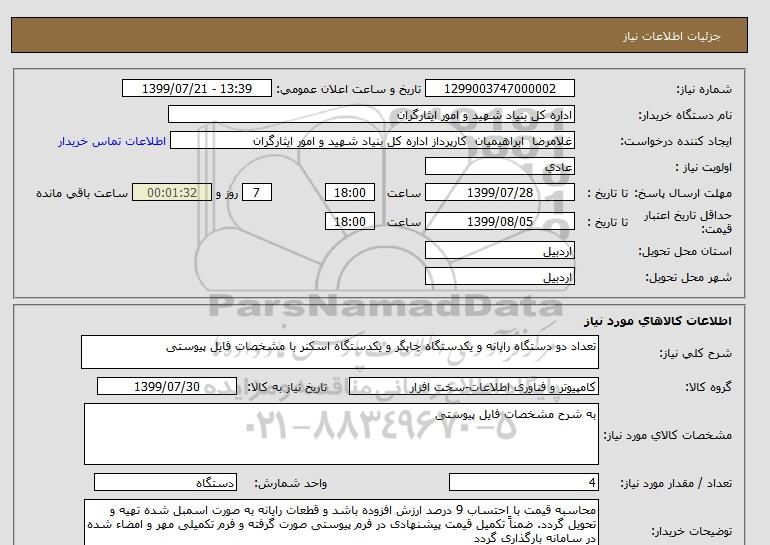Click the تعداد / مقدار مورد نیاز label
This screenshot has height=545, width=770.
pos(676,484)
